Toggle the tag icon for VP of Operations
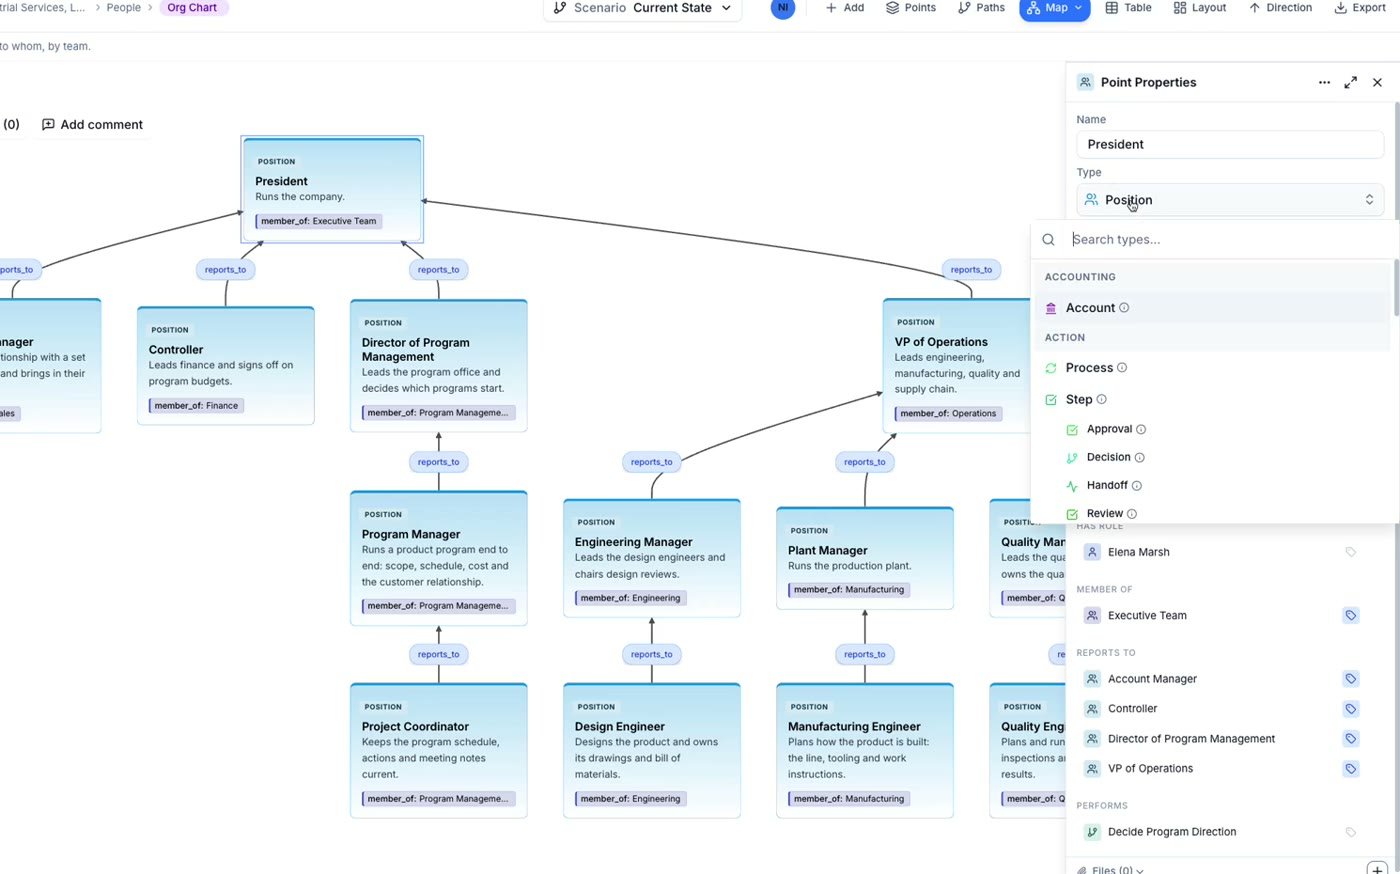 pyautogui.click(x=1350, y=769)
